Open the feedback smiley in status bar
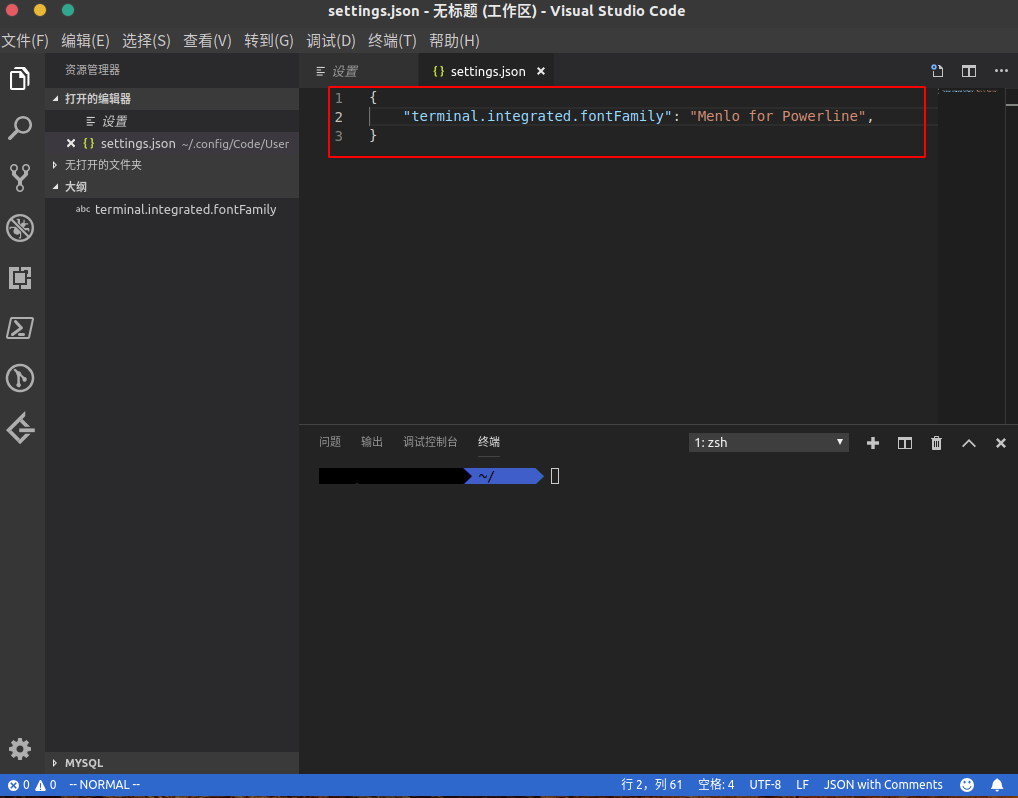The height and width of the screenshot is (798, 1018). (967, 784)
